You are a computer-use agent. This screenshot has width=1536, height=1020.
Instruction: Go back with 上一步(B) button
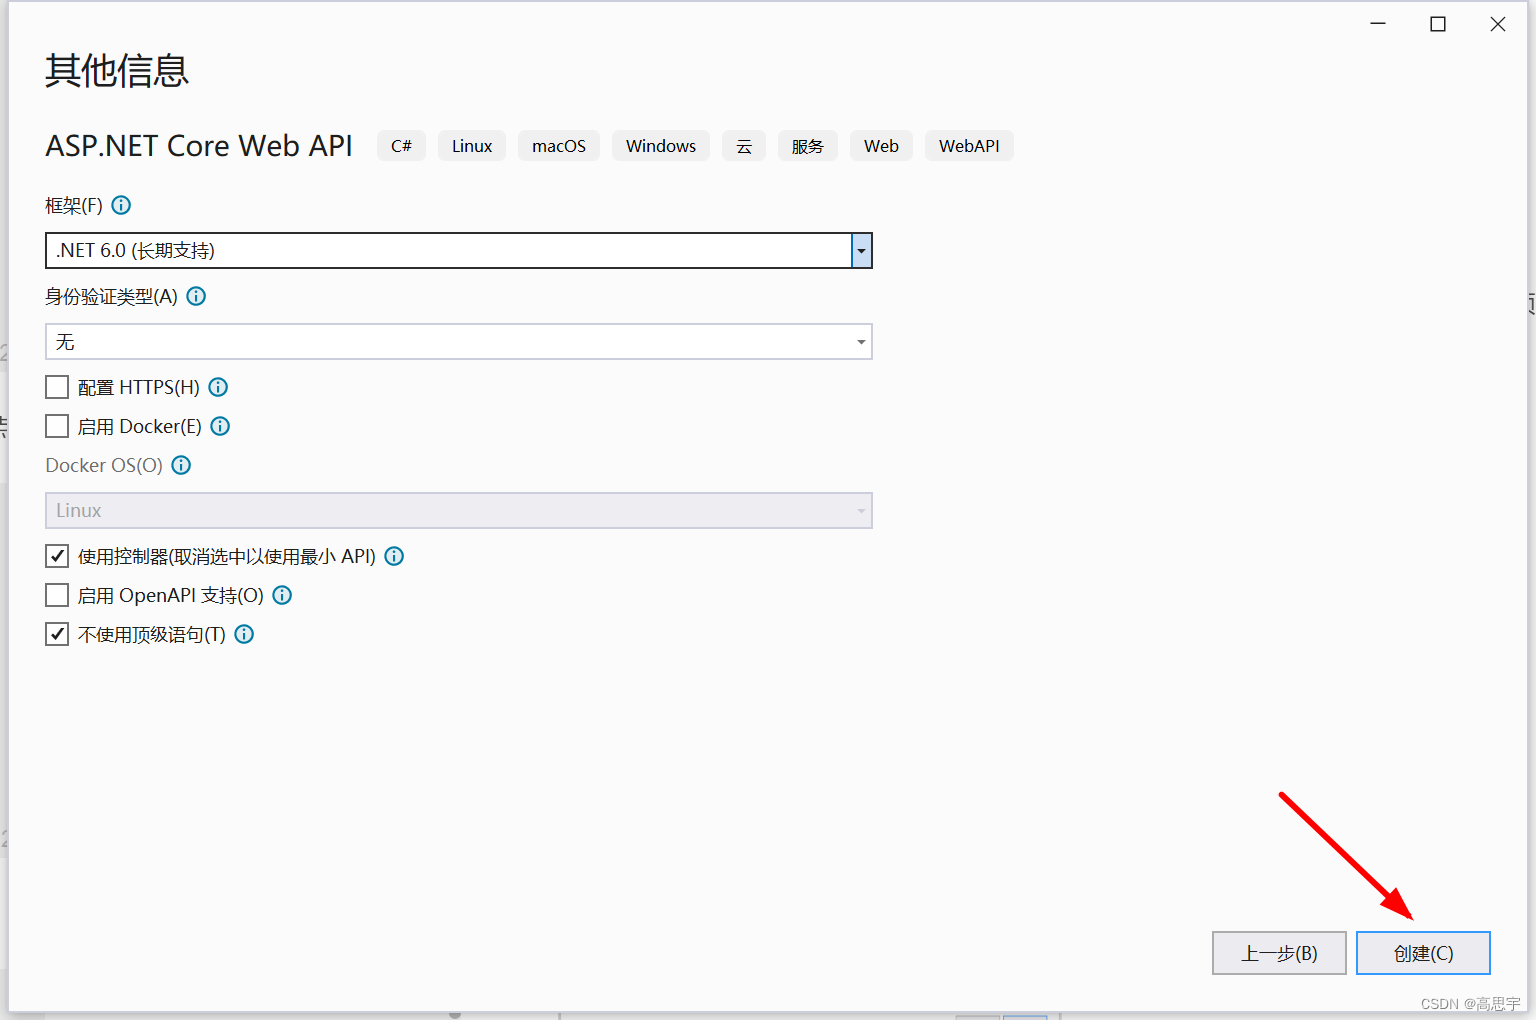[1279, 953]
